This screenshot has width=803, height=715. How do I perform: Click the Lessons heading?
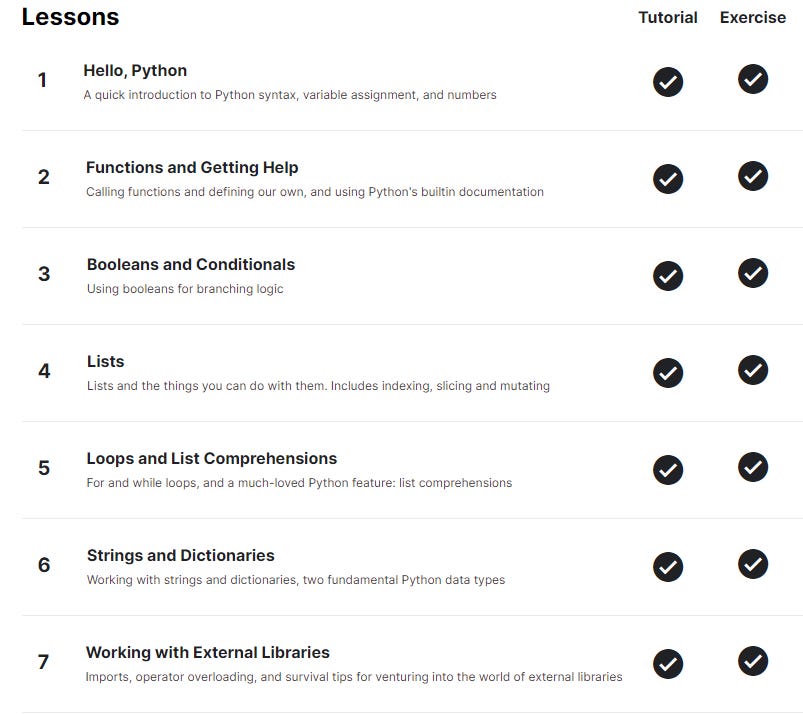[x=70, y=17]
